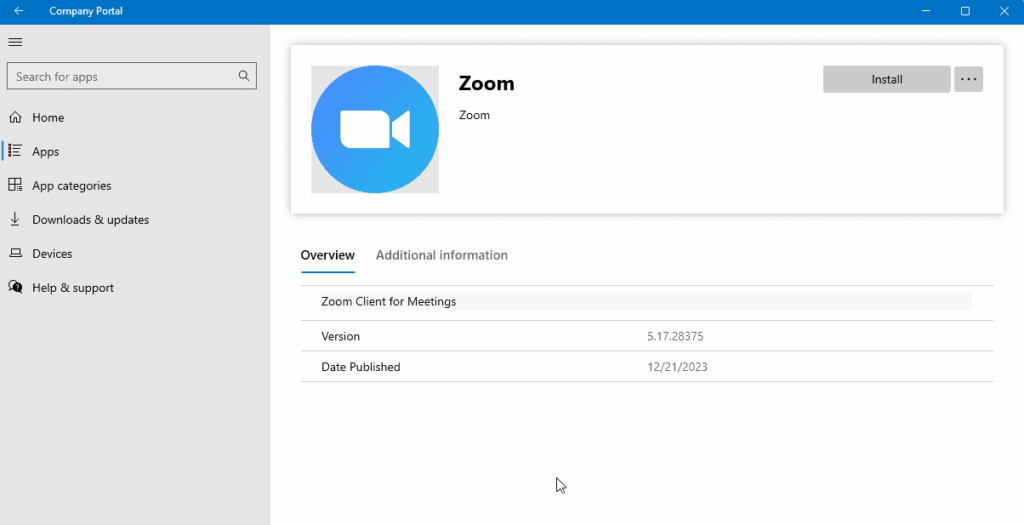Open Home from the sidebar house icon
This screenshot has height=525, width=1024.
click(15, 118)
